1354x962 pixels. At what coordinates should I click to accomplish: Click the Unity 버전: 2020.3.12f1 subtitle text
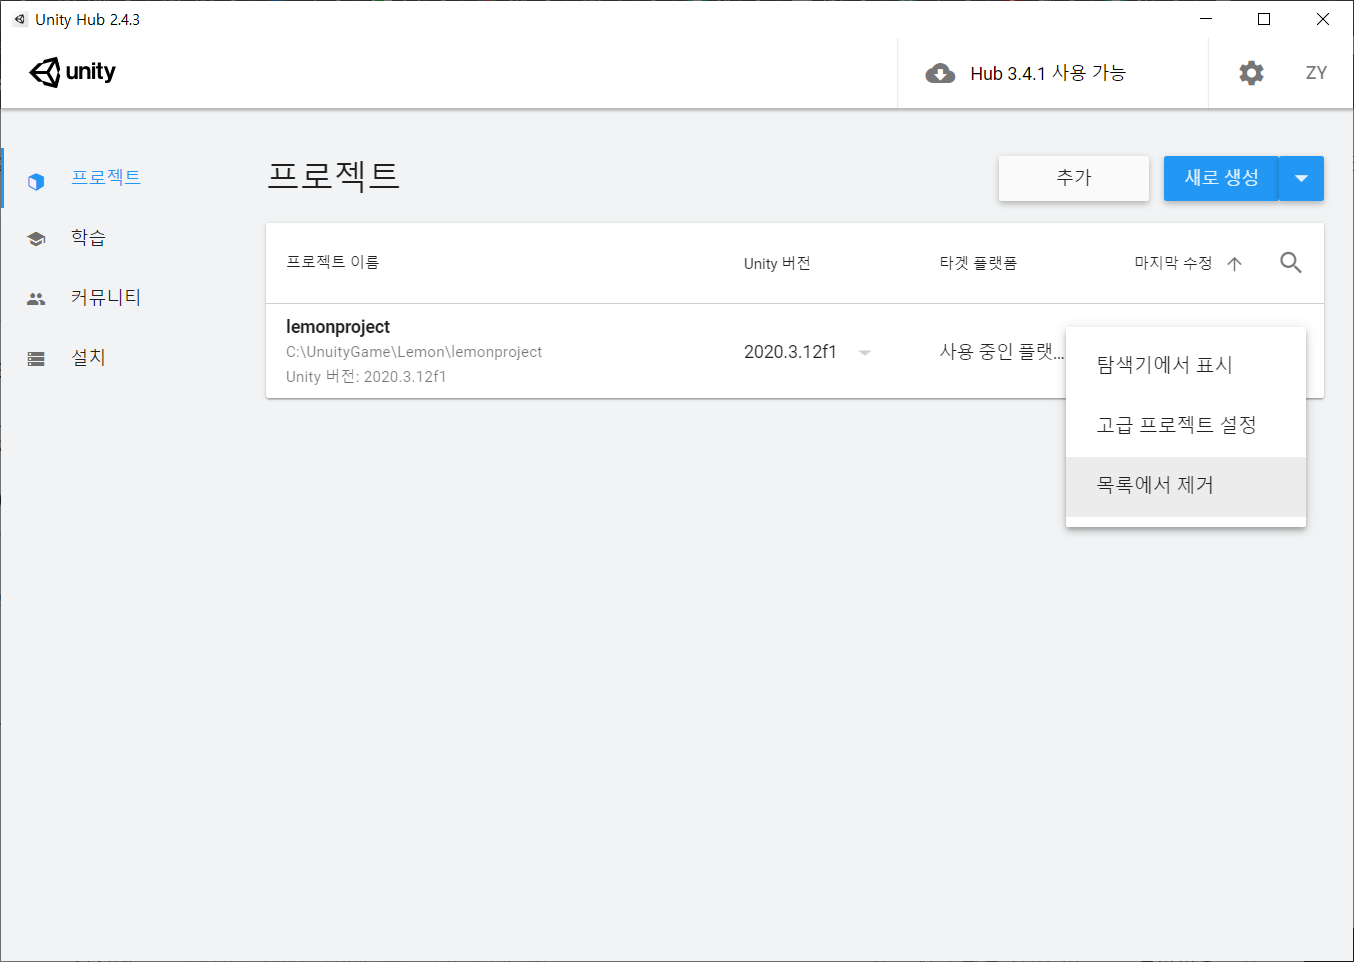point(366,377)
